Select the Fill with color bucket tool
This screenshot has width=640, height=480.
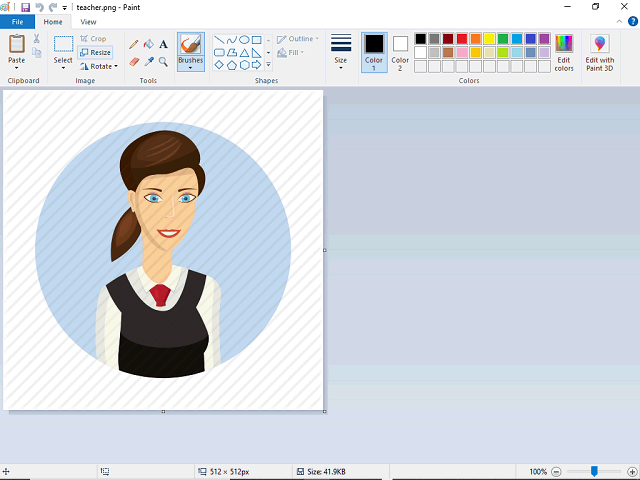(149, 44)
